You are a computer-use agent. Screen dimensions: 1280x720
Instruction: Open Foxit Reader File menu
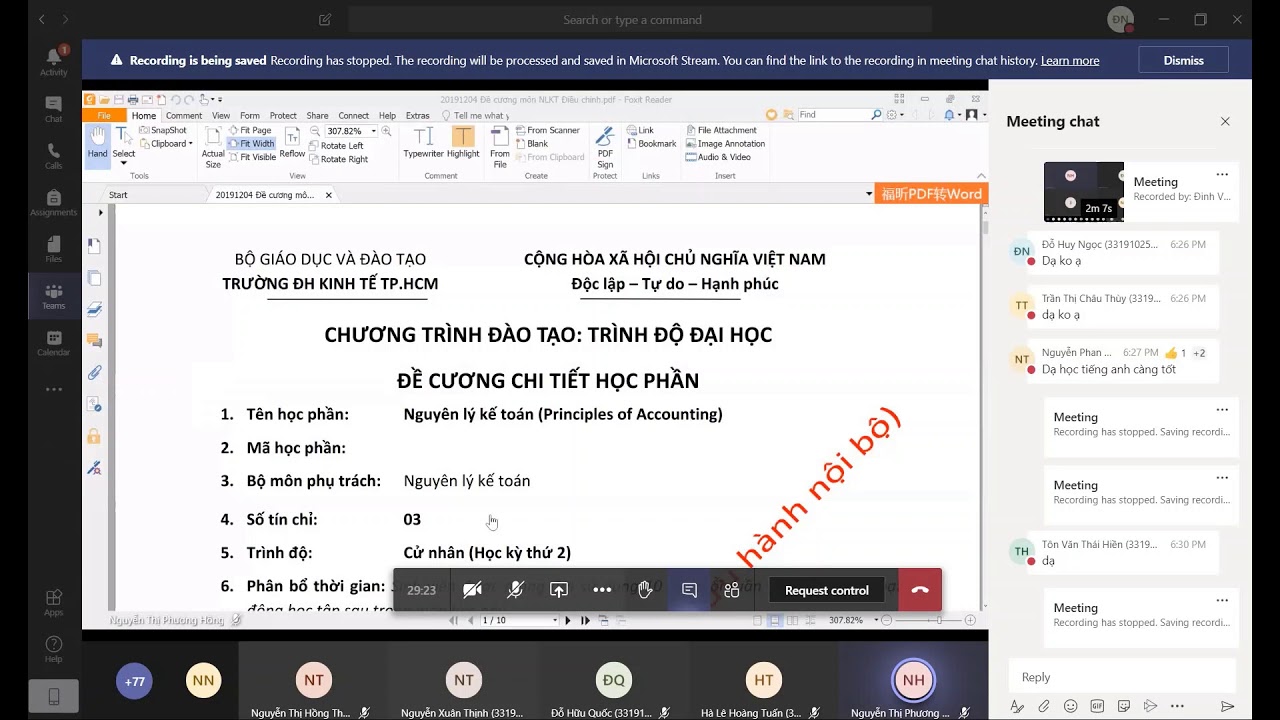104,116
